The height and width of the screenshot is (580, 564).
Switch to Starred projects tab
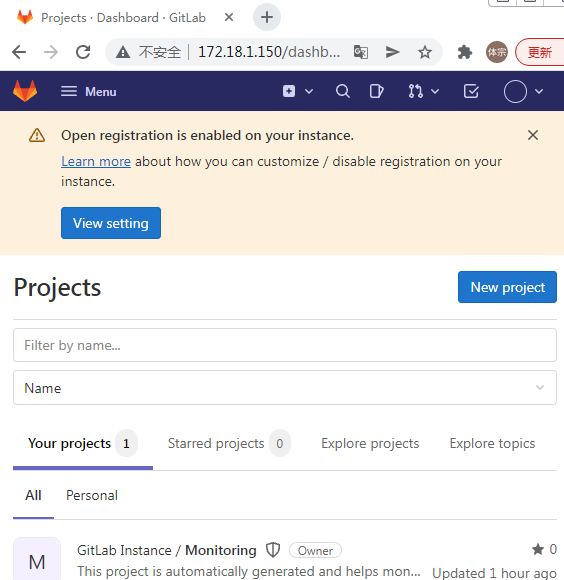pos(229,443)
